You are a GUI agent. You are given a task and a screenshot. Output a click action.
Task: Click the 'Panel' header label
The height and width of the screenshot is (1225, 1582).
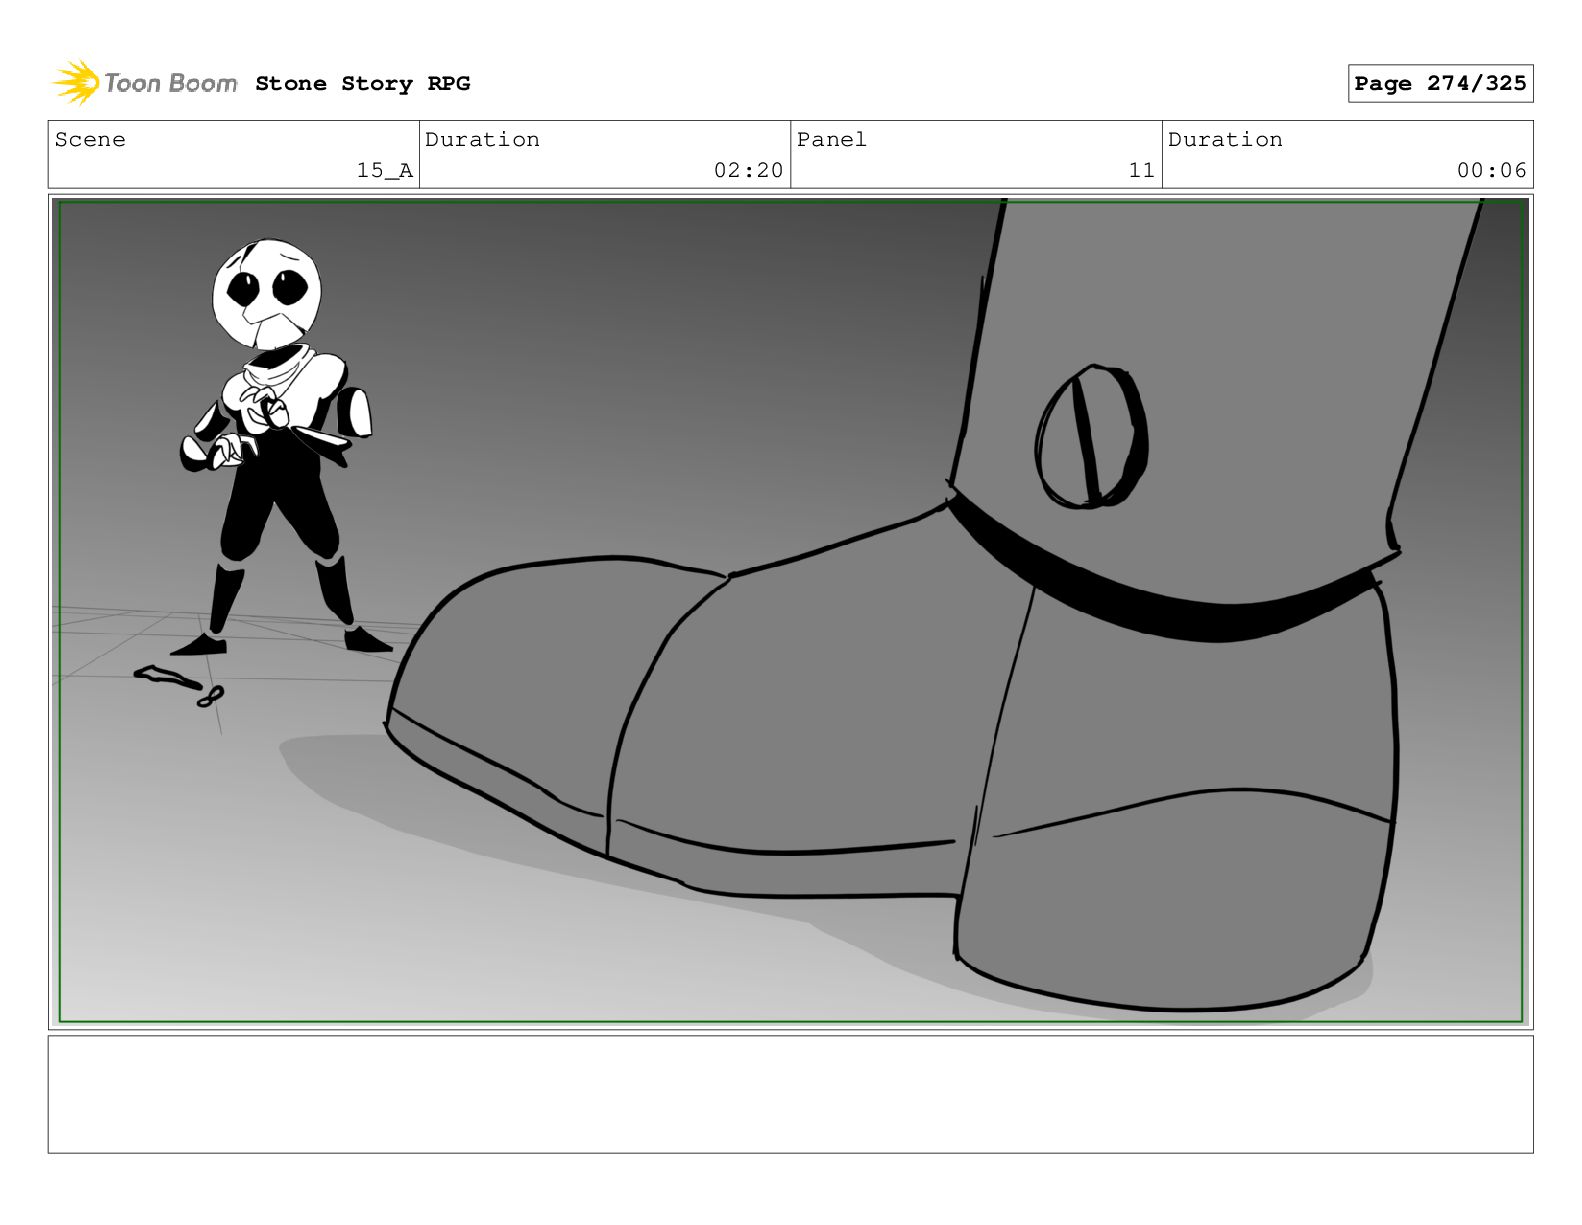(x=831, y=140)
